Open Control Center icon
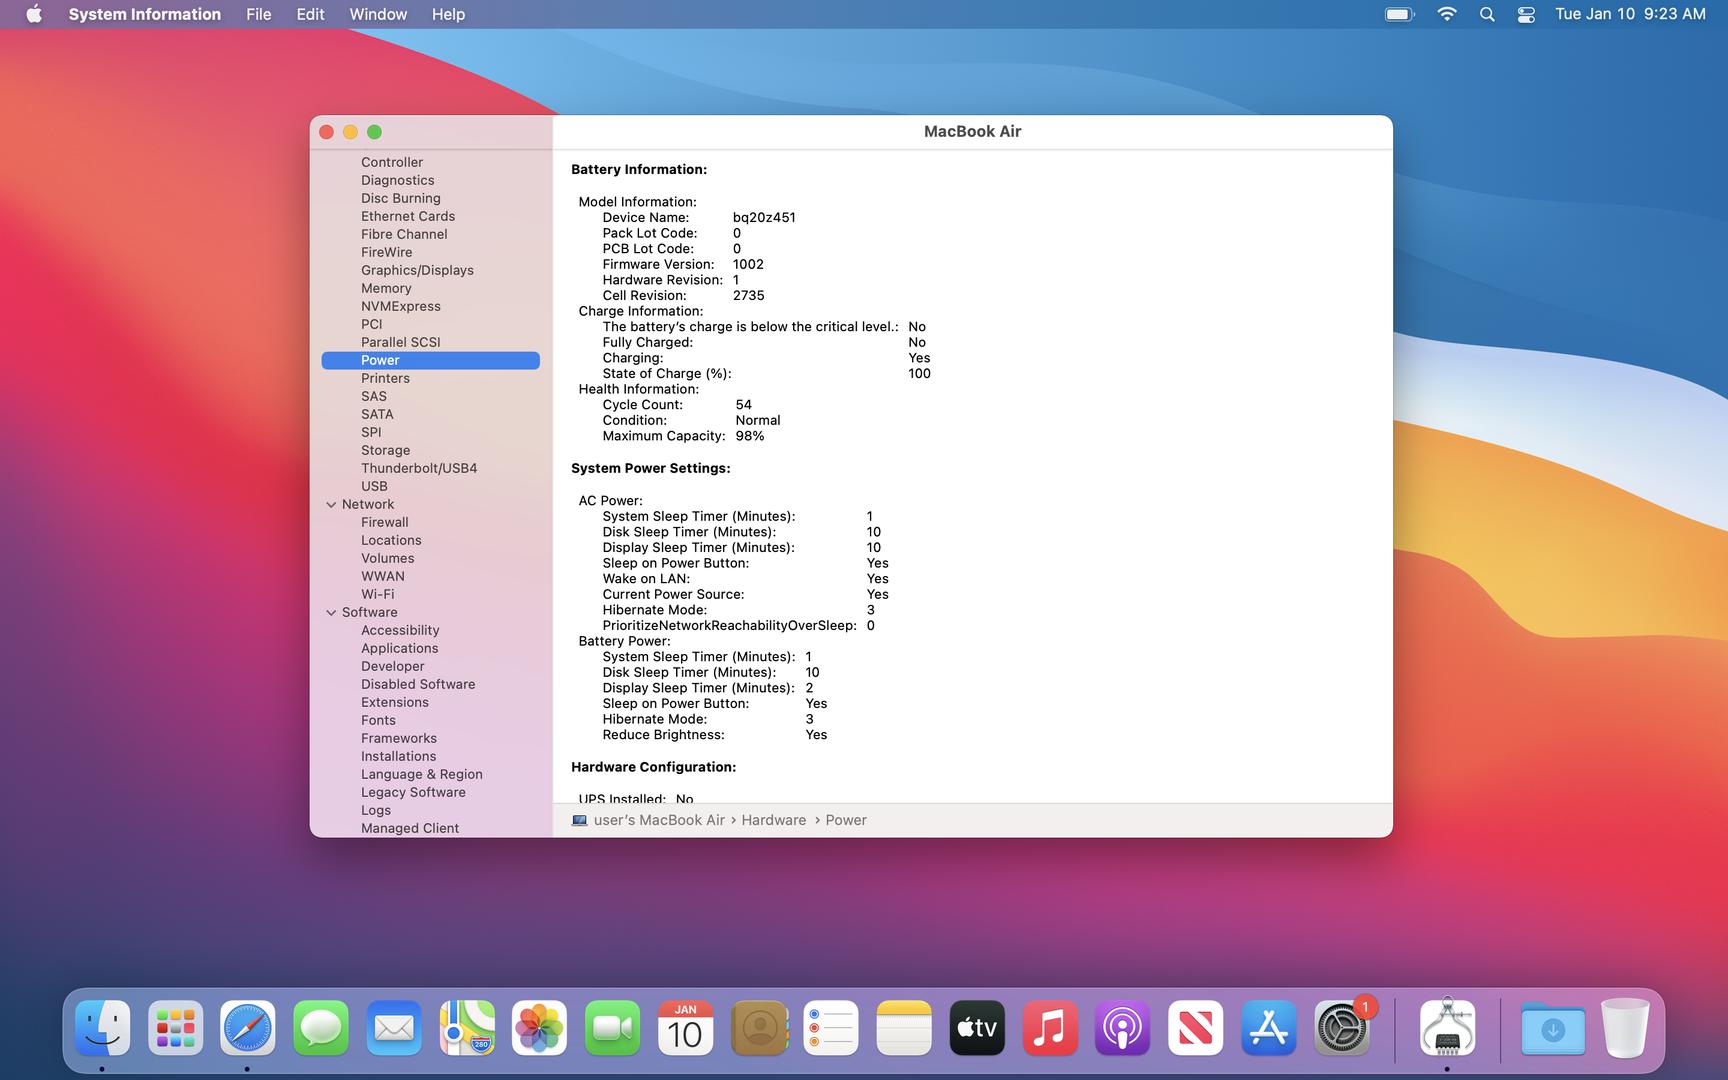The image size is (1728, 1080). [x=1526, y=14]
